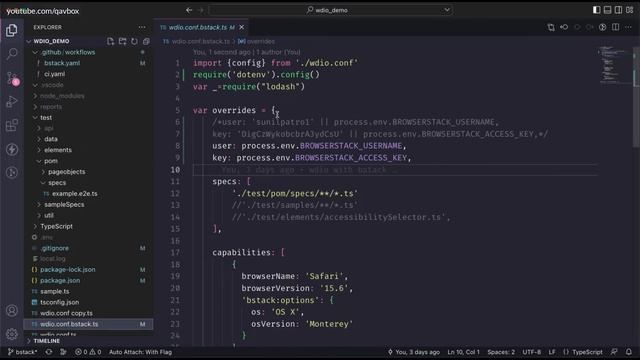Toggle the primary sidebar layout icon
This screenshot has height=360, width=640.
click(x=596, y=10)
